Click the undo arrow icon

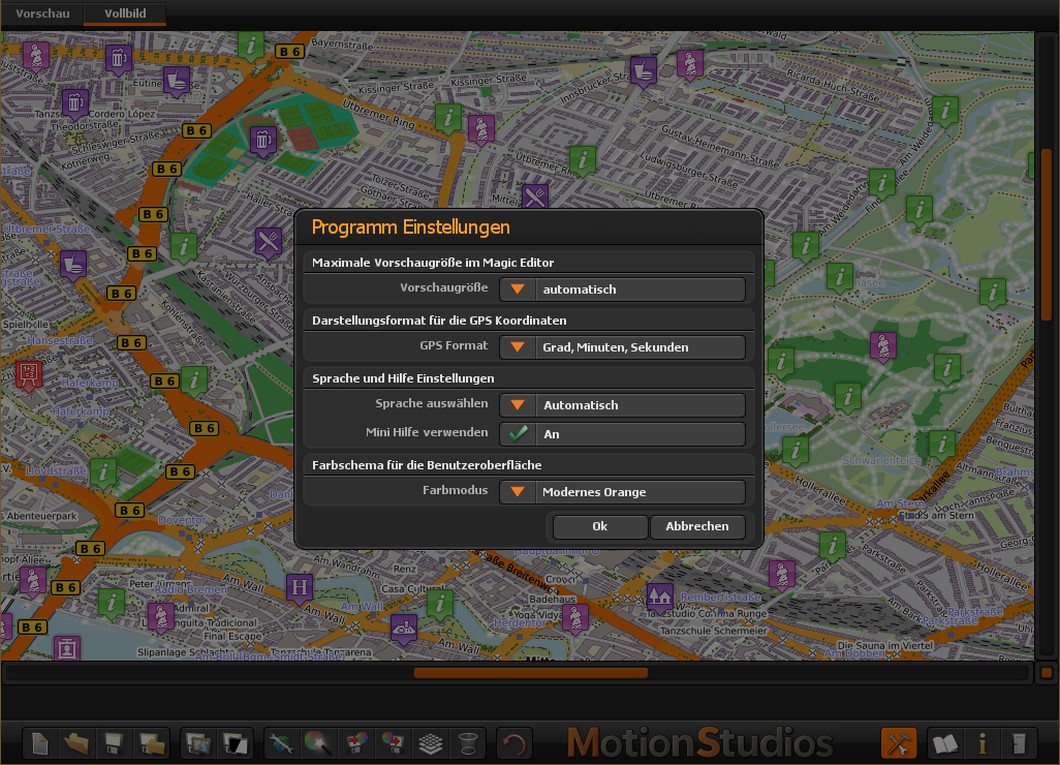tap(514, 744)
